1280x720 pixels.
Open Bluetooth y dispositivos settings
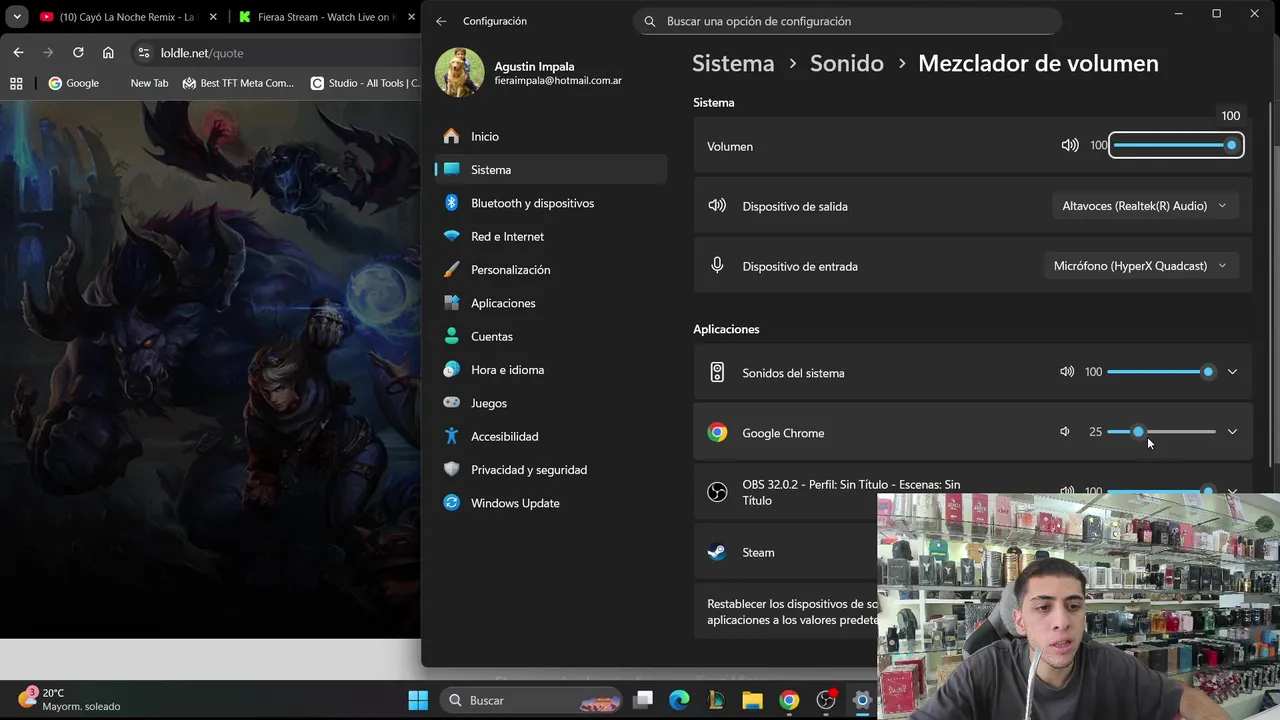point(551,203)
